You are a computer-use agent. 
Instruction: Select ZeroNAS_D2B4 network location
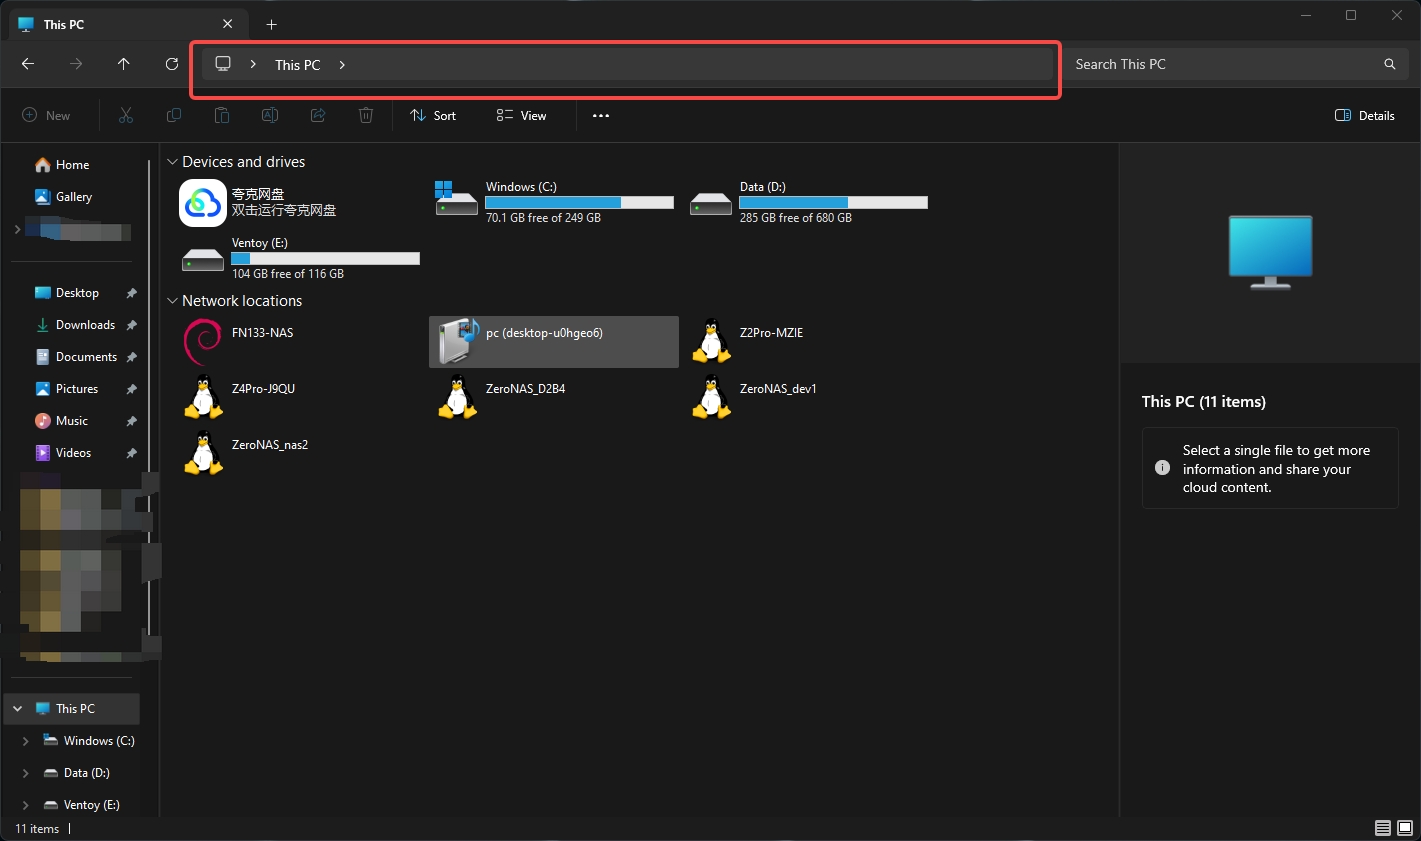[554, 398]
